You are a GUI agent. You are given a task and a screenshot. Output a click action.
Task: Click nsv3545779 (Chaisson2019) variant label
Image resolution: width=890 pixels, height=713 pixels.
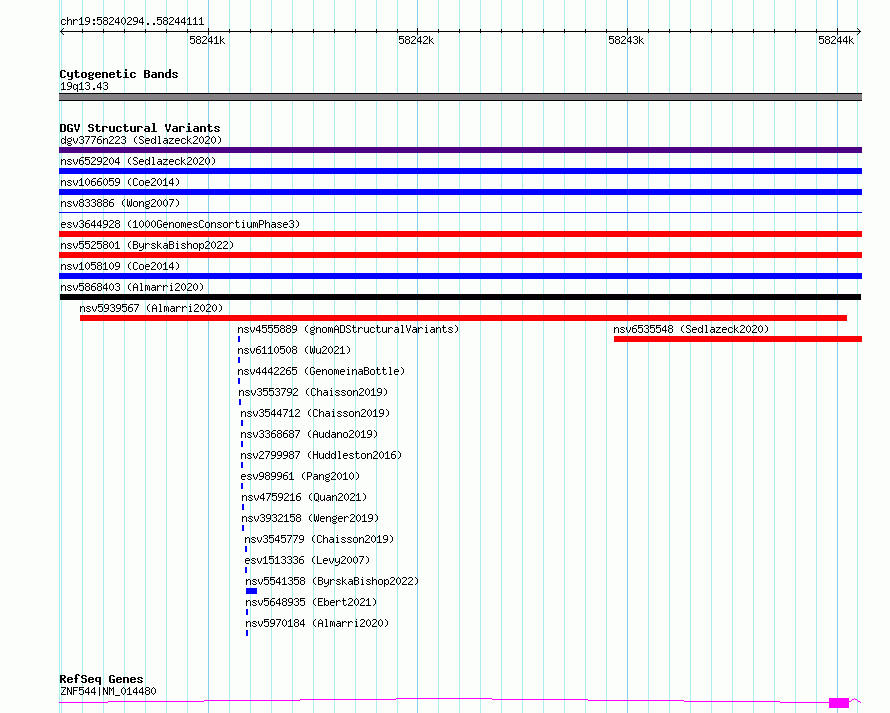tap(319, 539)
